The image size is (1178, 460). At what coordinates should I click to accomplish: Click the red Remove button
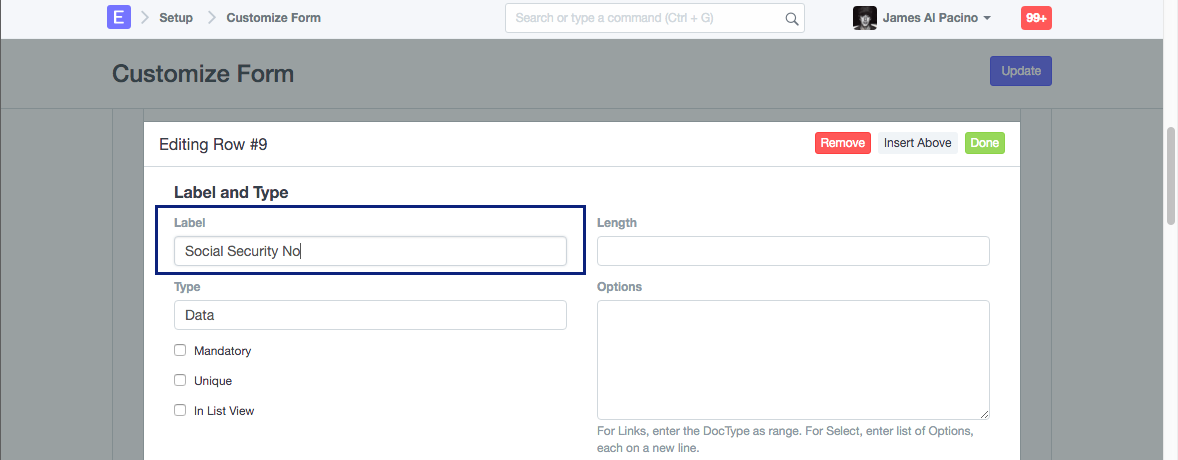coord(842,143)
